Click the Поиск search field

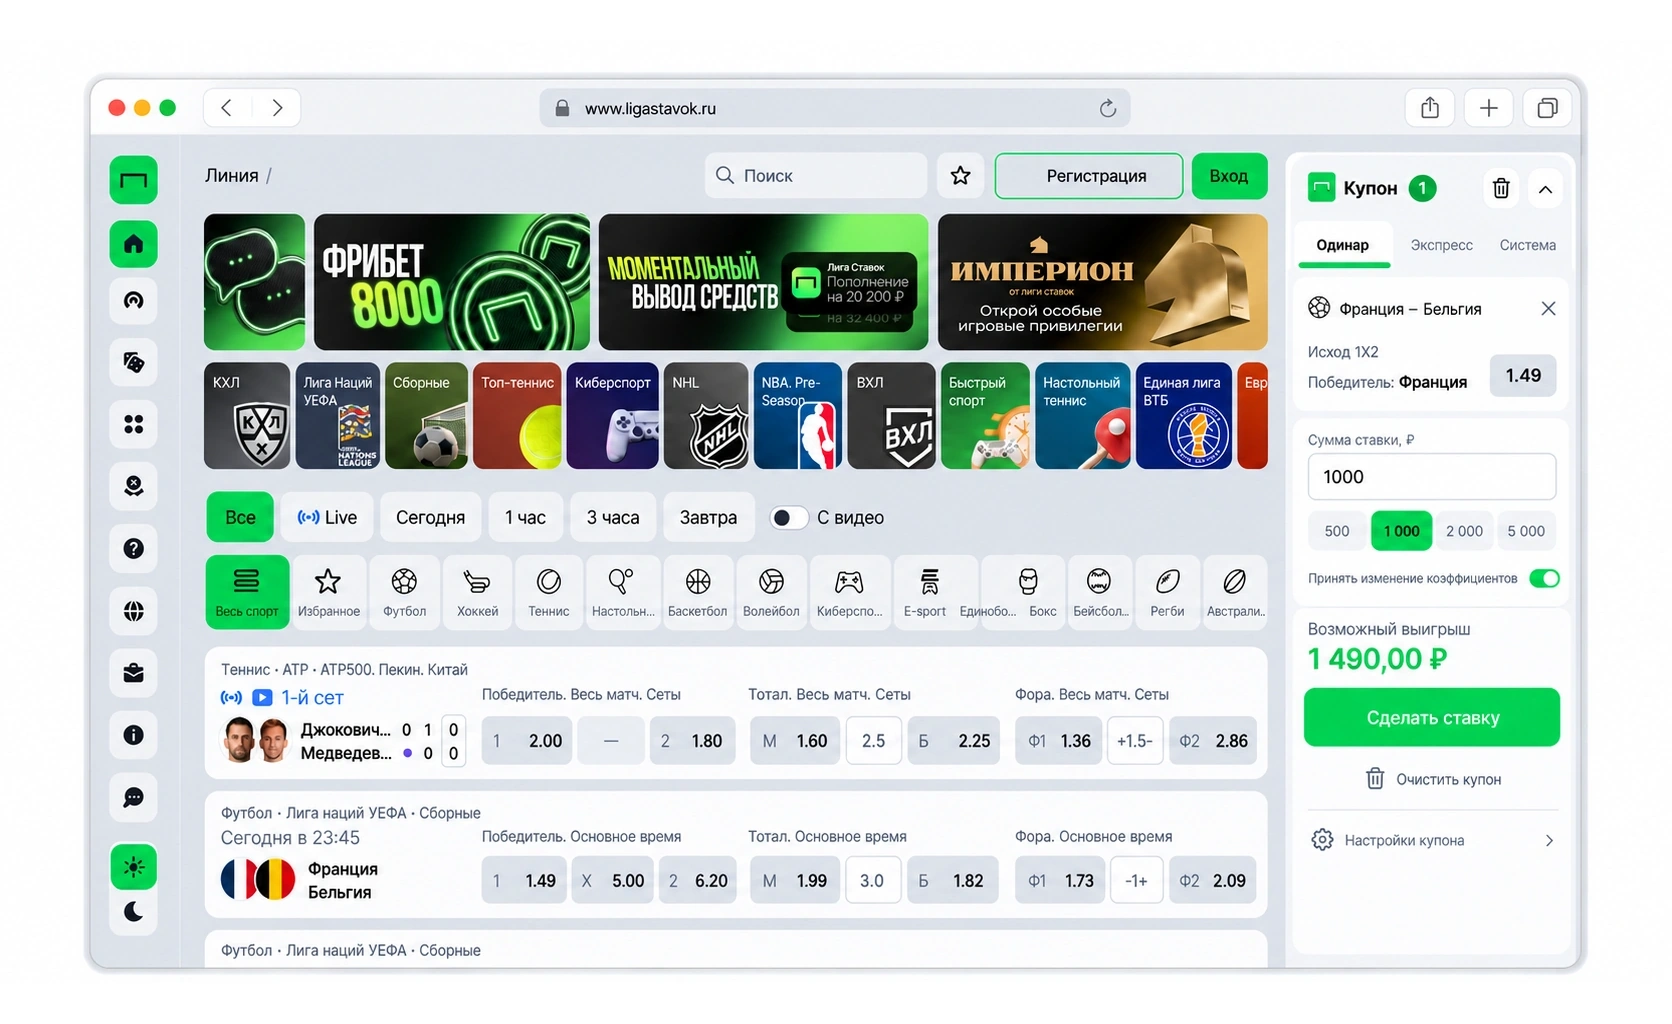coord(816,176)
